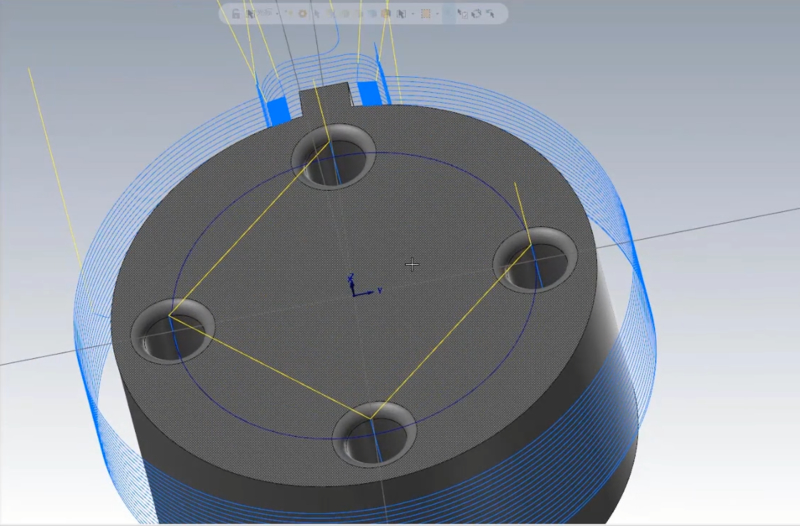Pick the bottommost countersunk hole on the part
800x526 pixels.
(x=372, y=433)
